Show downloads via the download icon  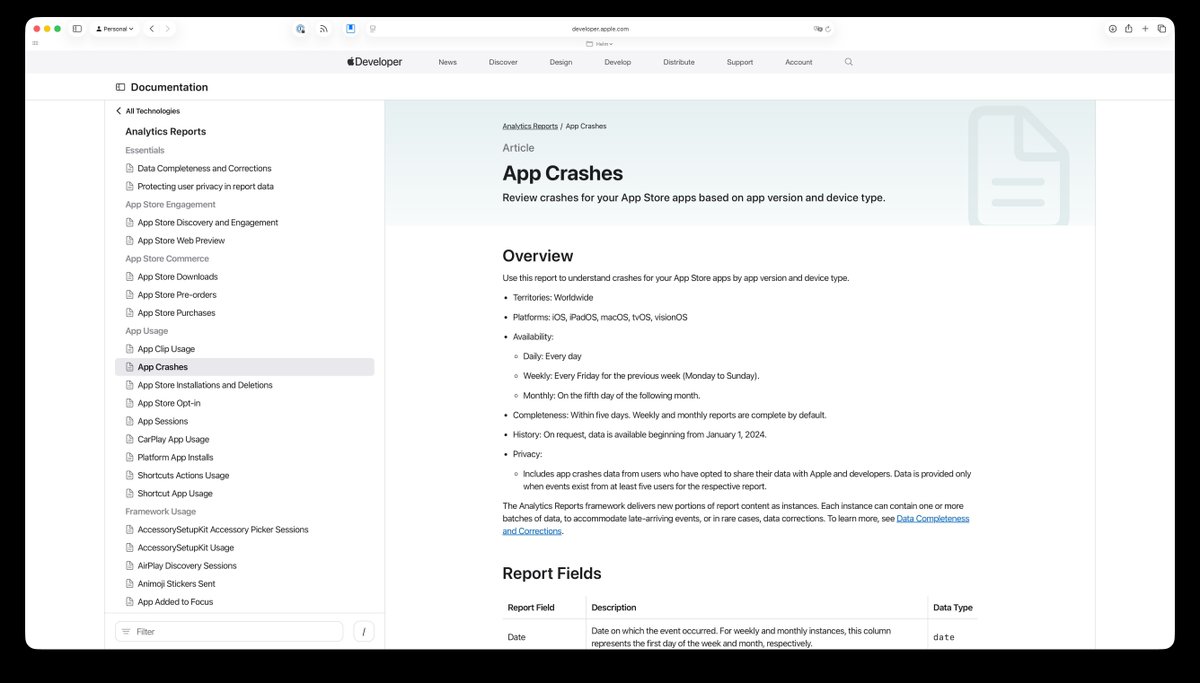[x=1112, y=29]
